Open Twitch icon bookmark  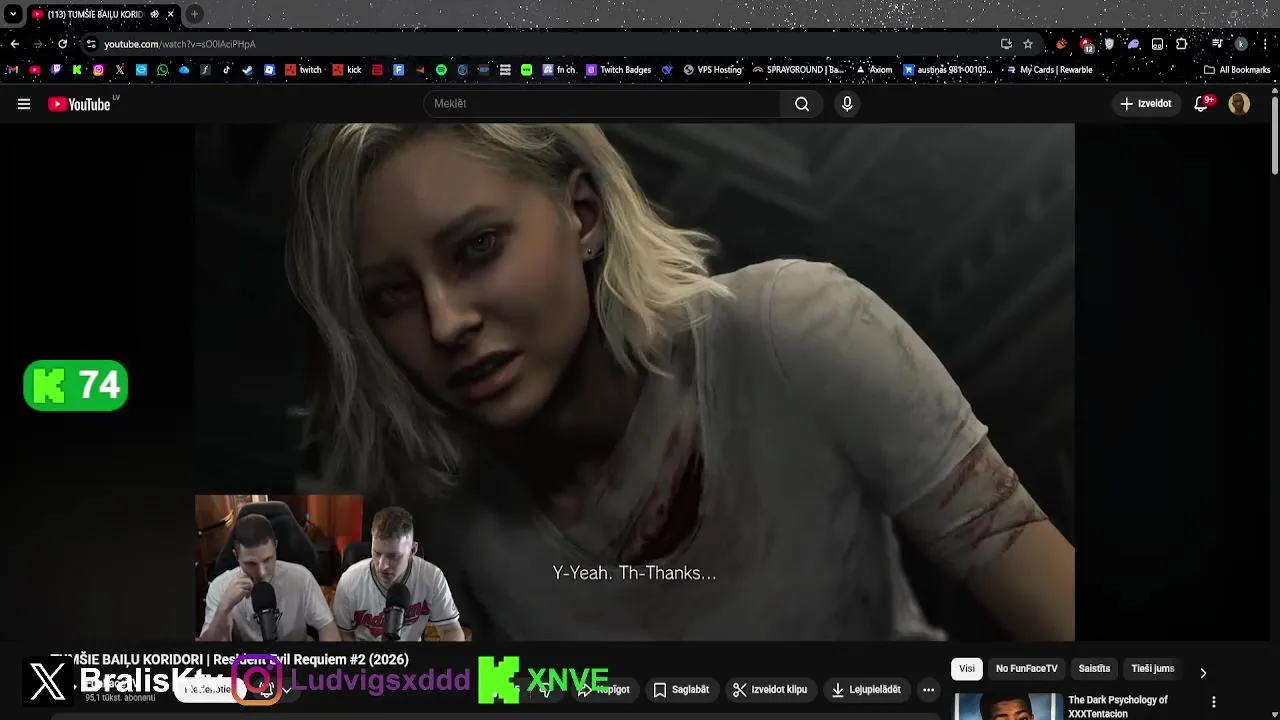click(56, 70)
